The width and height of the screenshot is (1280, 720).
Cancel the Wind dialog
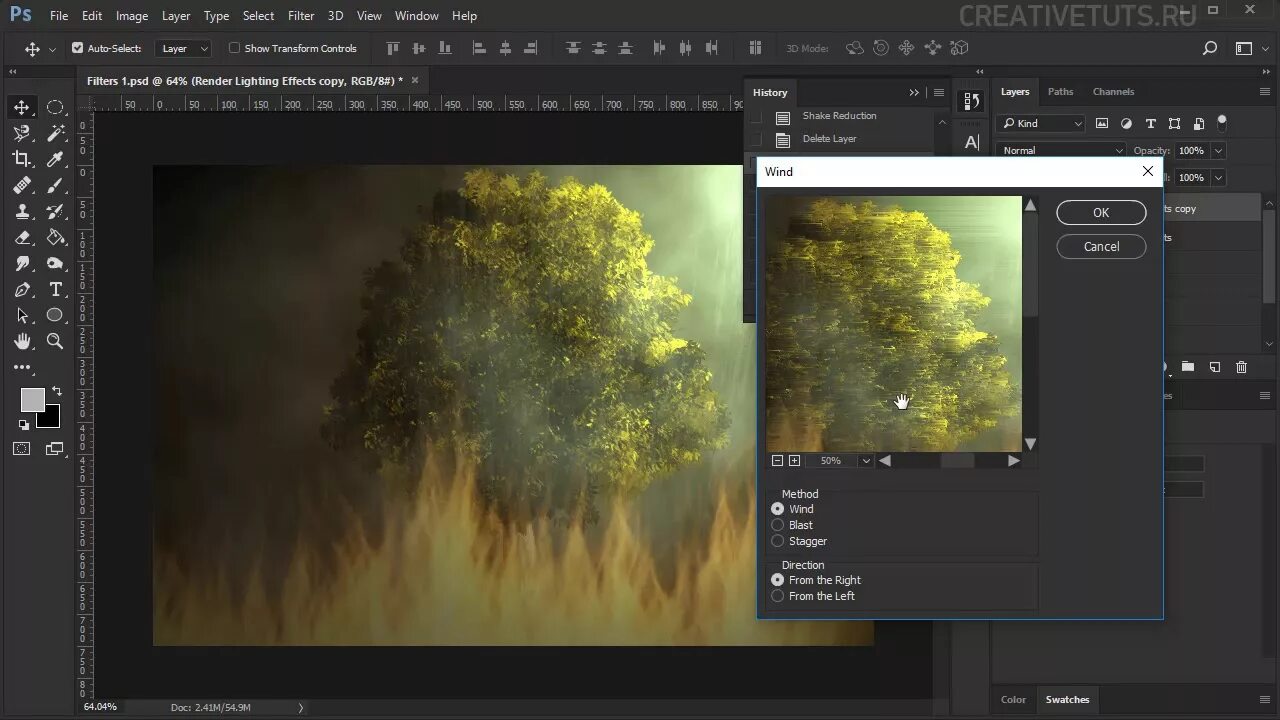(x=1100, y=246)
